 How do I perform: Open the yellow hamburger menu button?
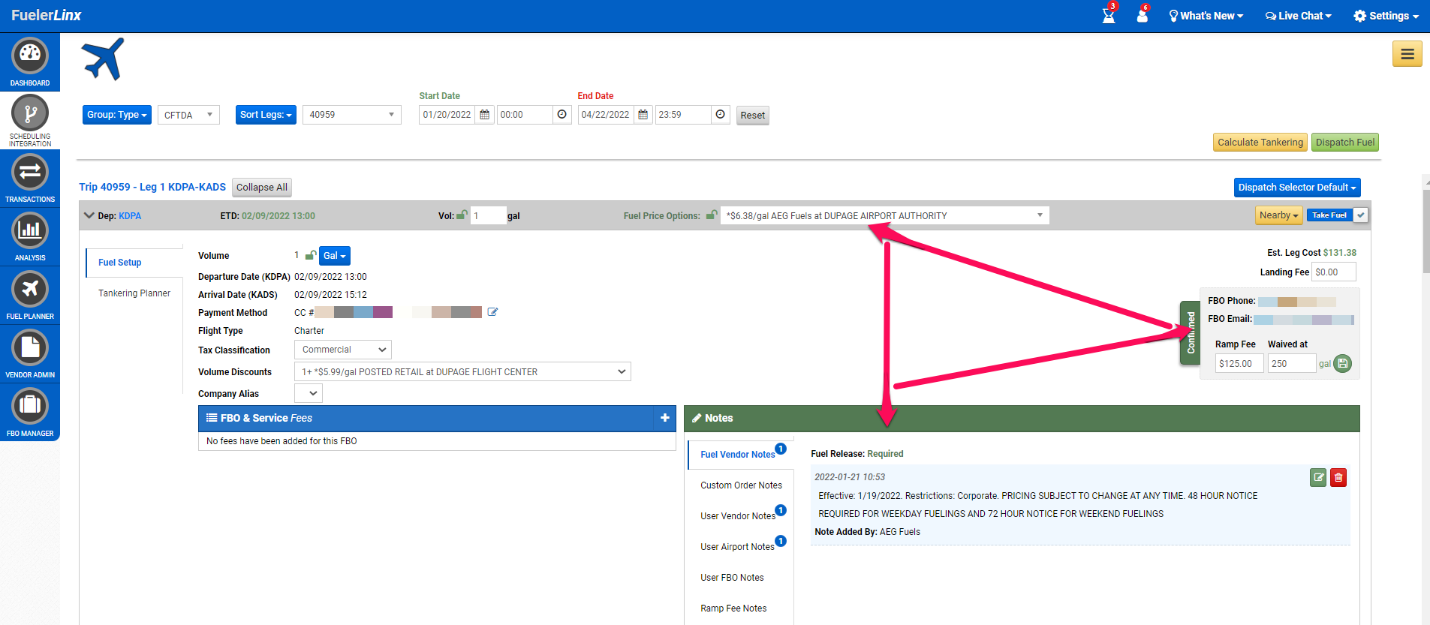pyautogui.click(x=1407, y=54)
